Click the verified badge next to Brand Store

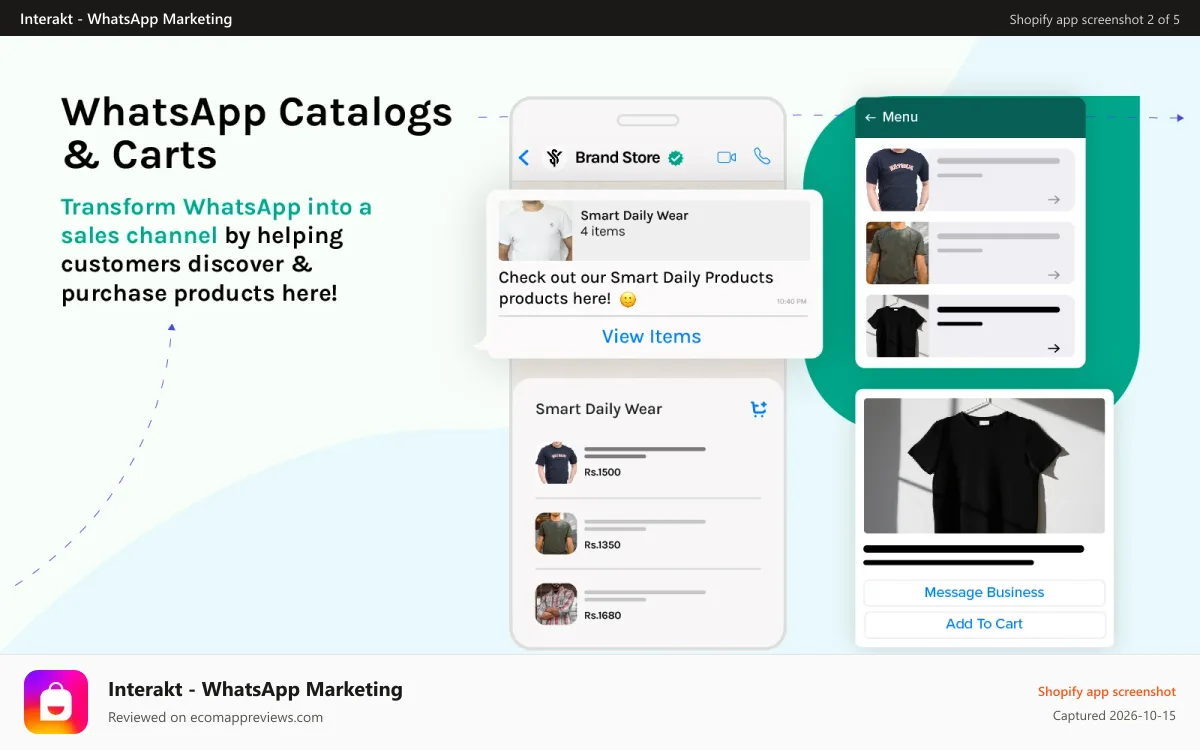676,157
